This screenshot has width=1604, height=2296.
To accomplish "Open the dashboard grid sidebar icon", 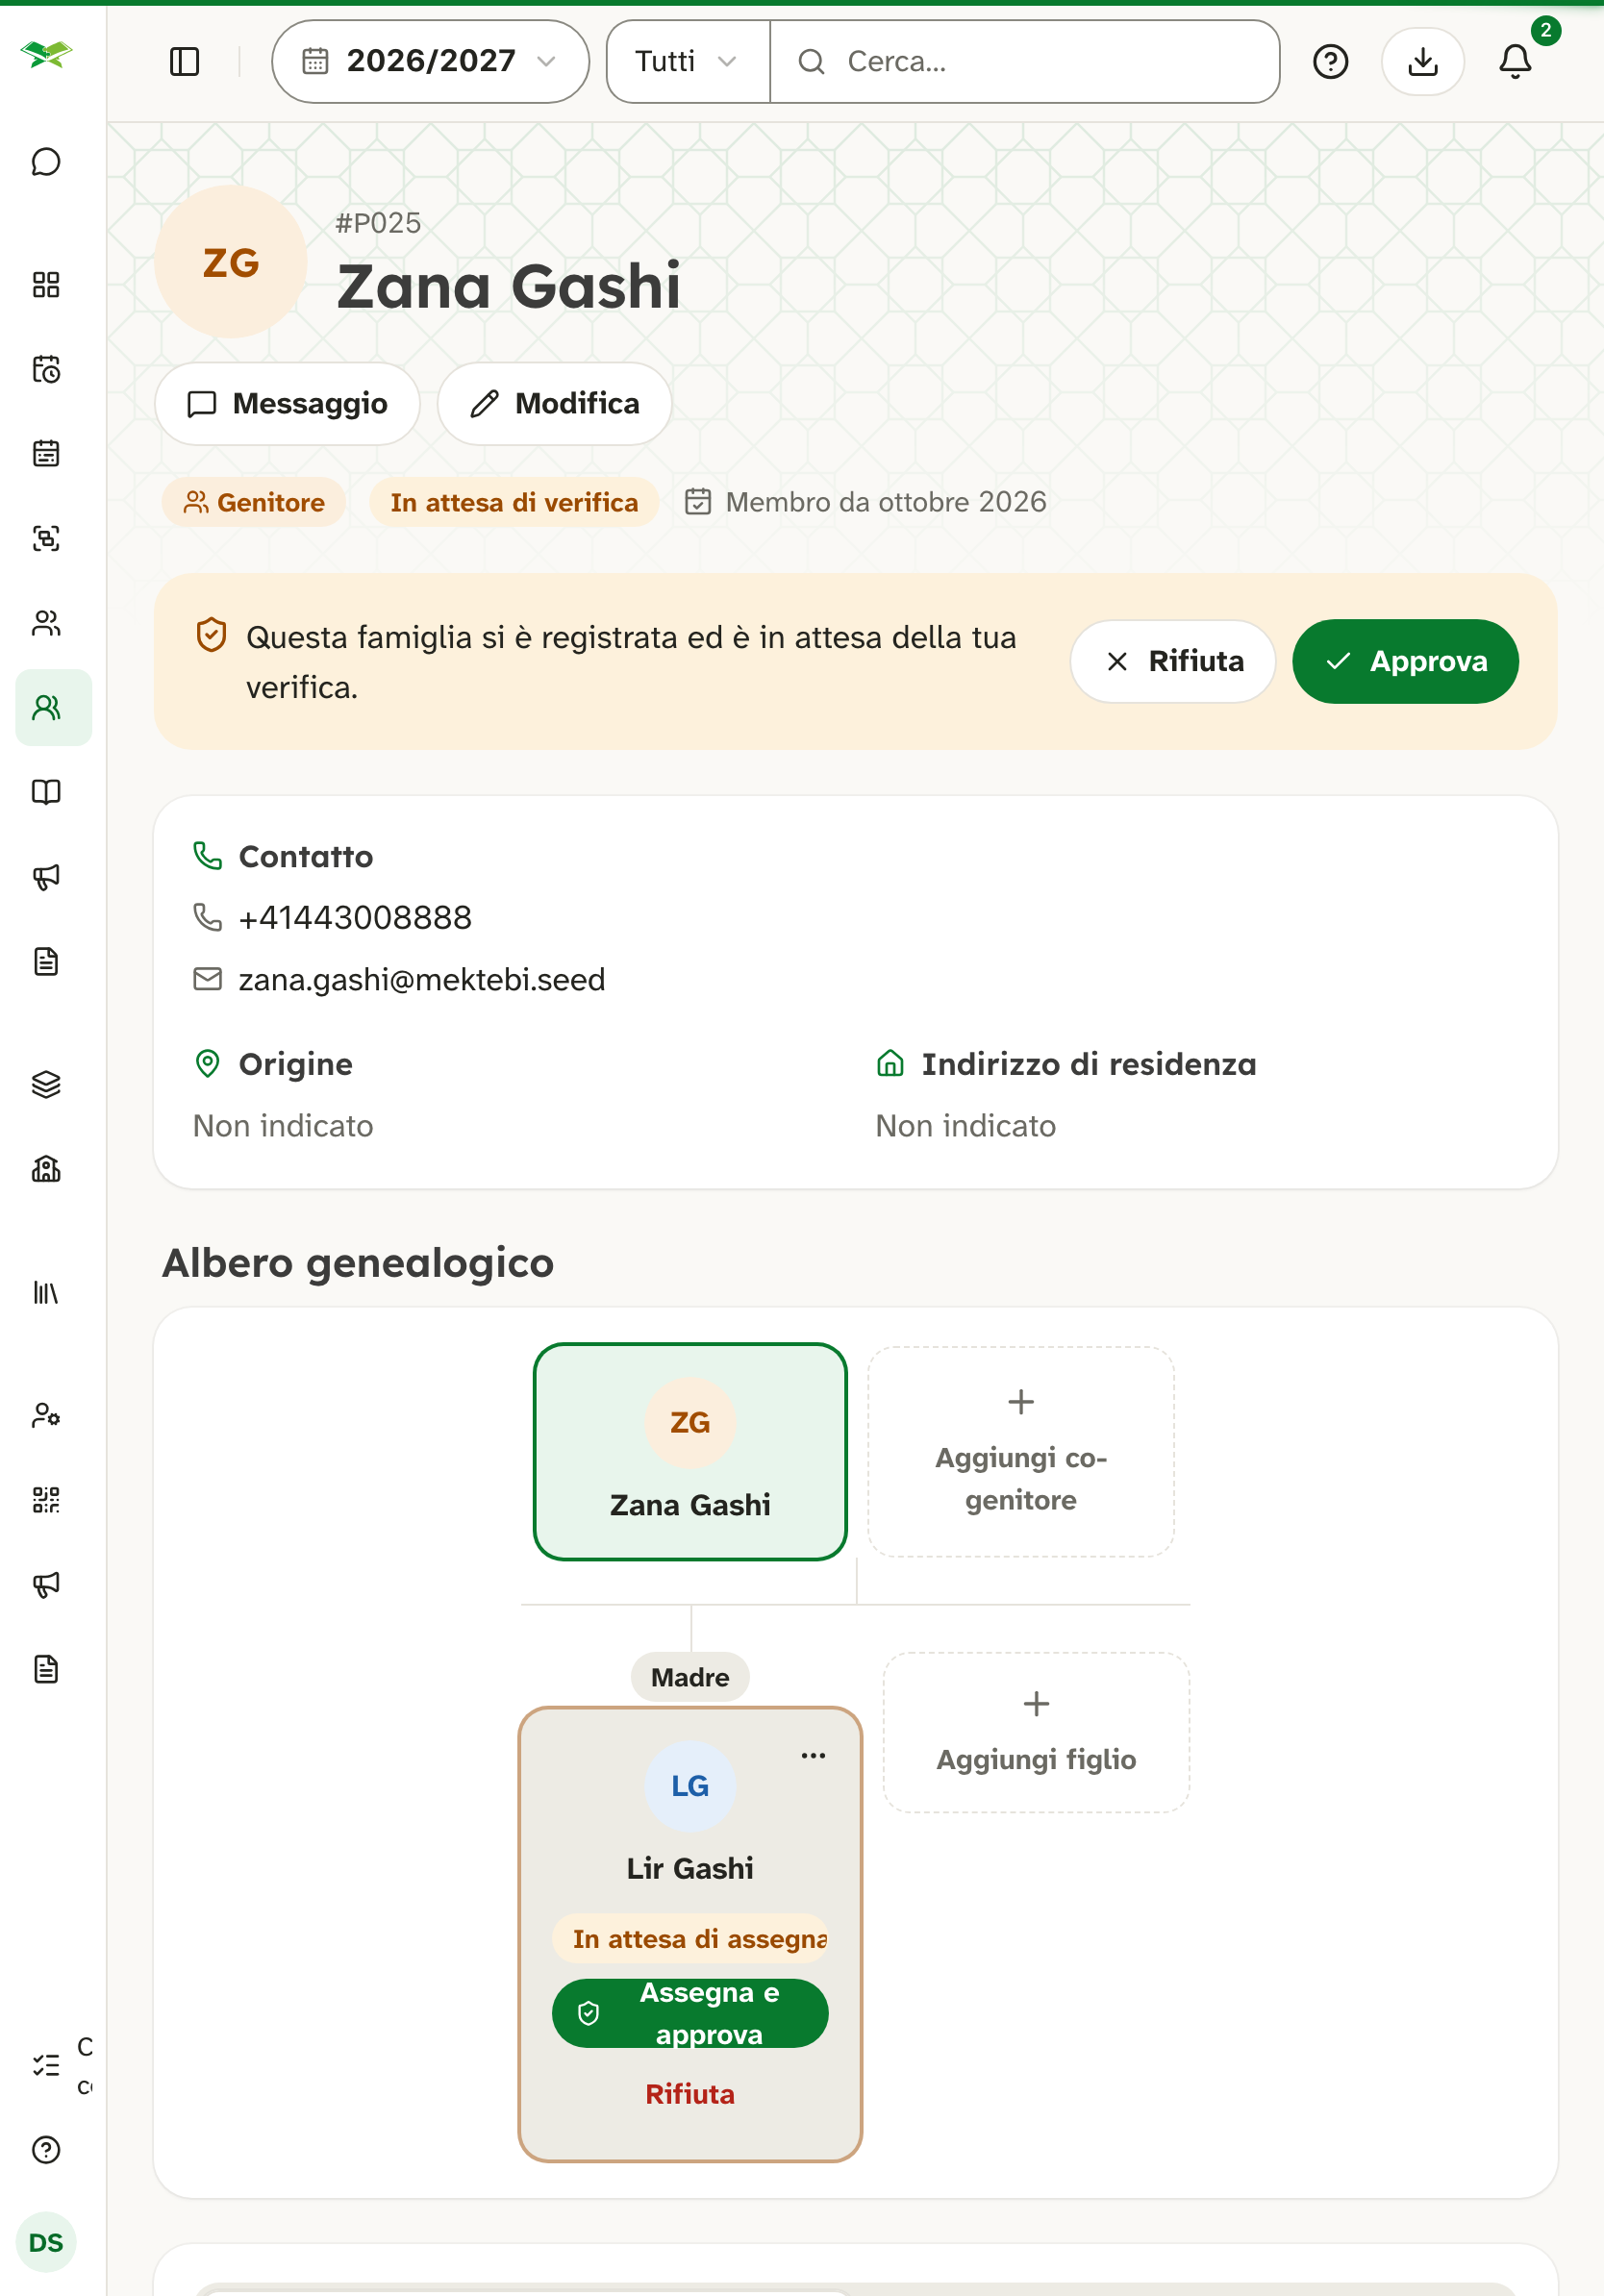I will point(46,285).
